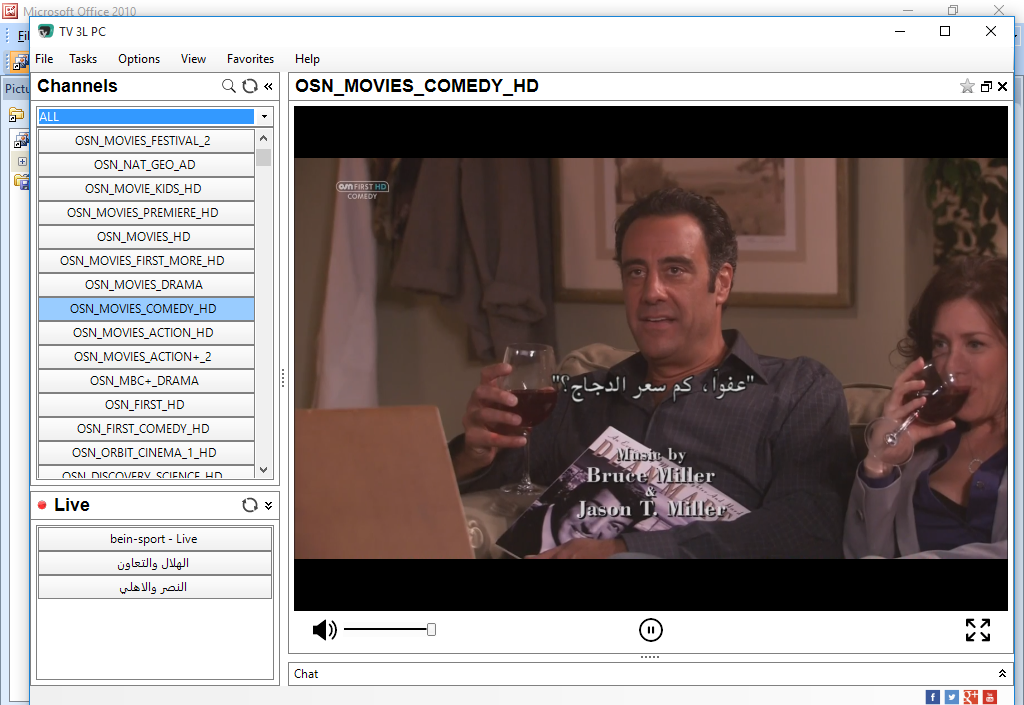1024x705 pixels.
Task: Open the channel search magnifier
Action: [229, 86]
